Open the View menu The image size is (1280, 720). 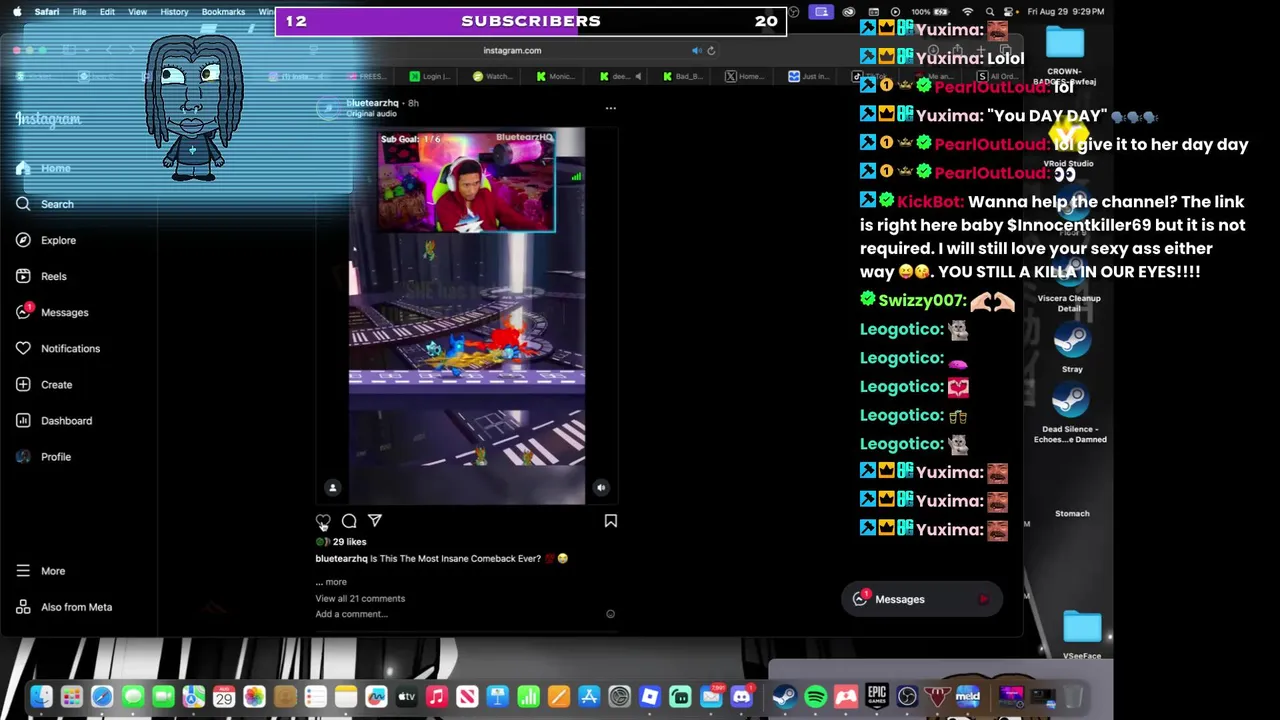click(137, 12)
